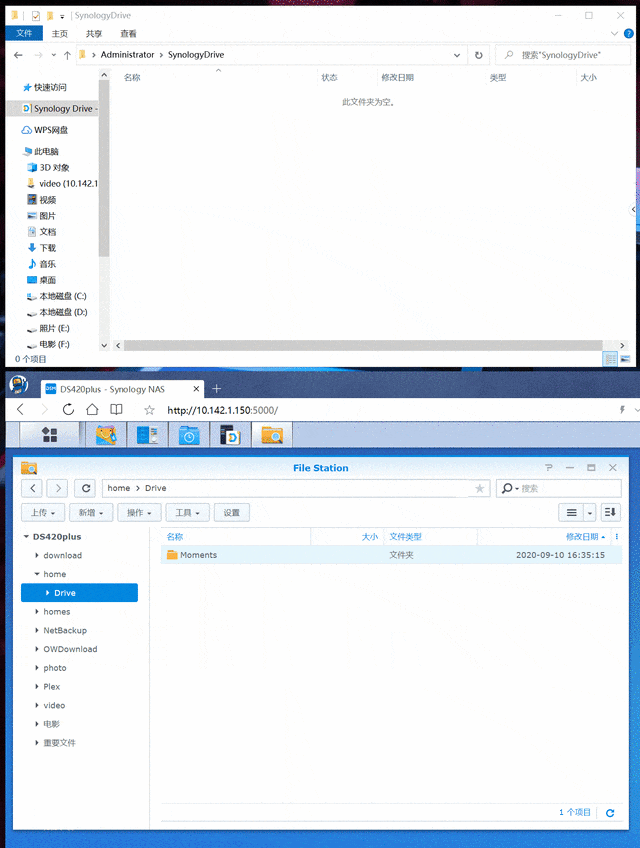
Task: Focus the Explorer 搜索"SynologyDrive" search box
Action: coord(563,55)
